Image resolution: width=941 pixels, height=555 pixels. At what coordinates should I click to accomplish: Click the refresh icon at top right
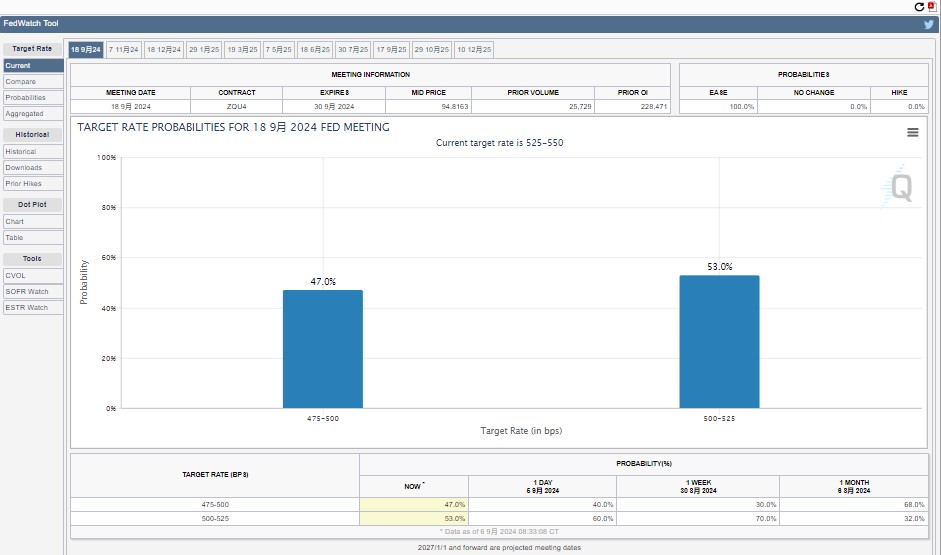(x=920, y=6)
